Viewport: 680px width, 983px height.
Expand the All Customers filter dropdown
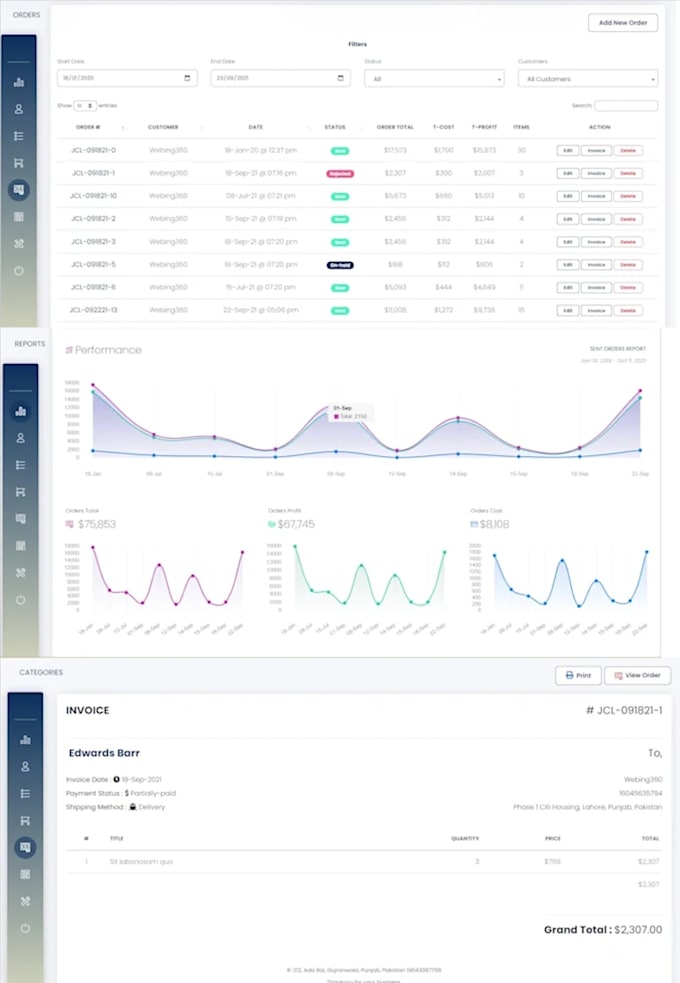[588, 78]
